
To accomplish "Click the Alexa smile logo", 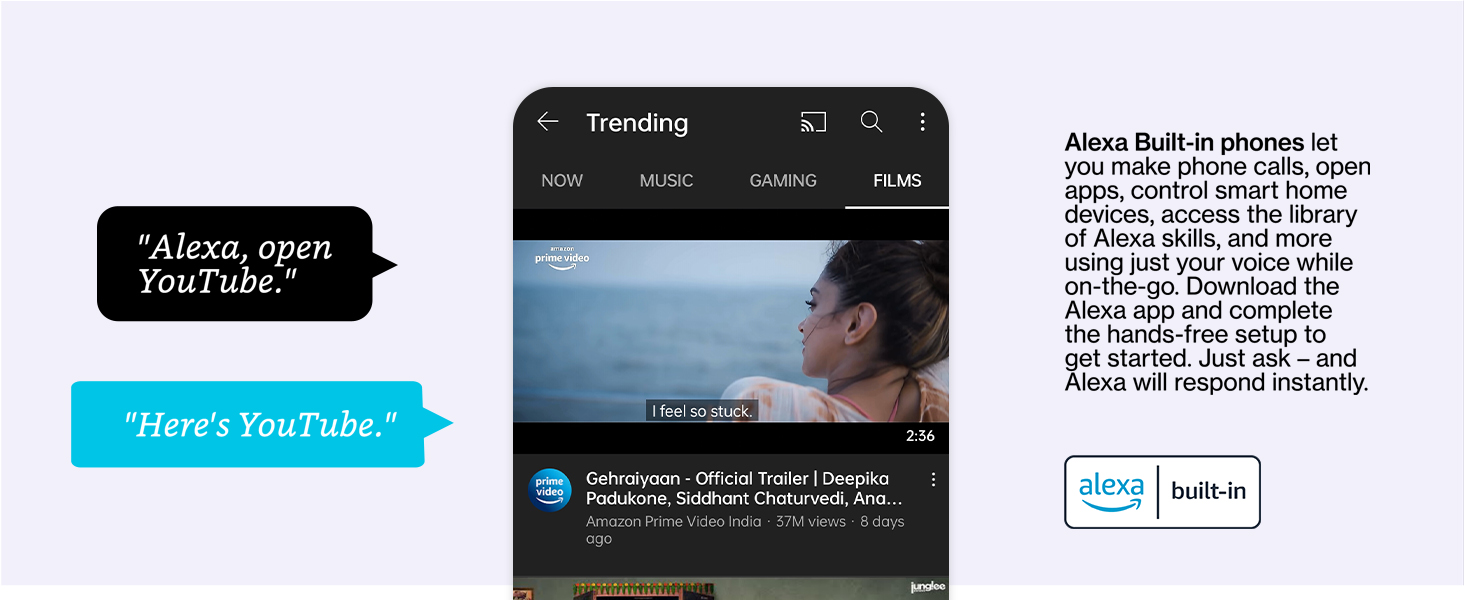I will click(1111, 492).
